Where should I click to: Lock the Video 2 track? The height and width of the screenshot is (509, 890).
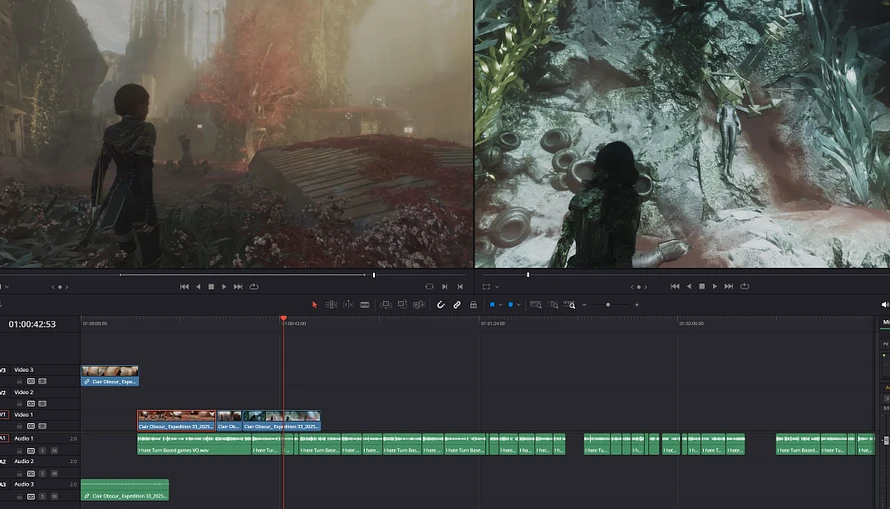click(x=19, y=404)
